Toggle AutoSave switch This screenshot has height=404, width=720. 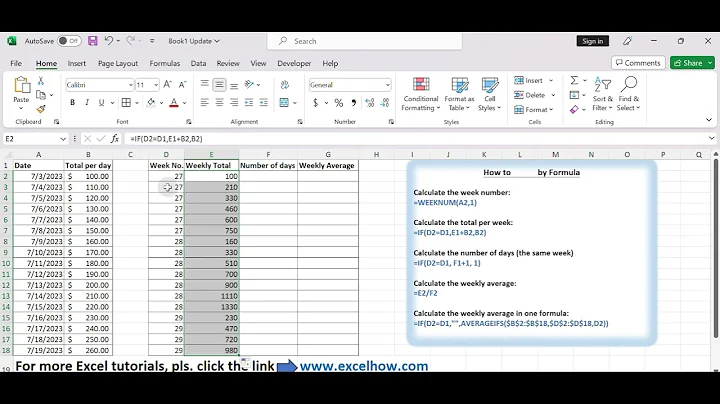coord(69,41)
